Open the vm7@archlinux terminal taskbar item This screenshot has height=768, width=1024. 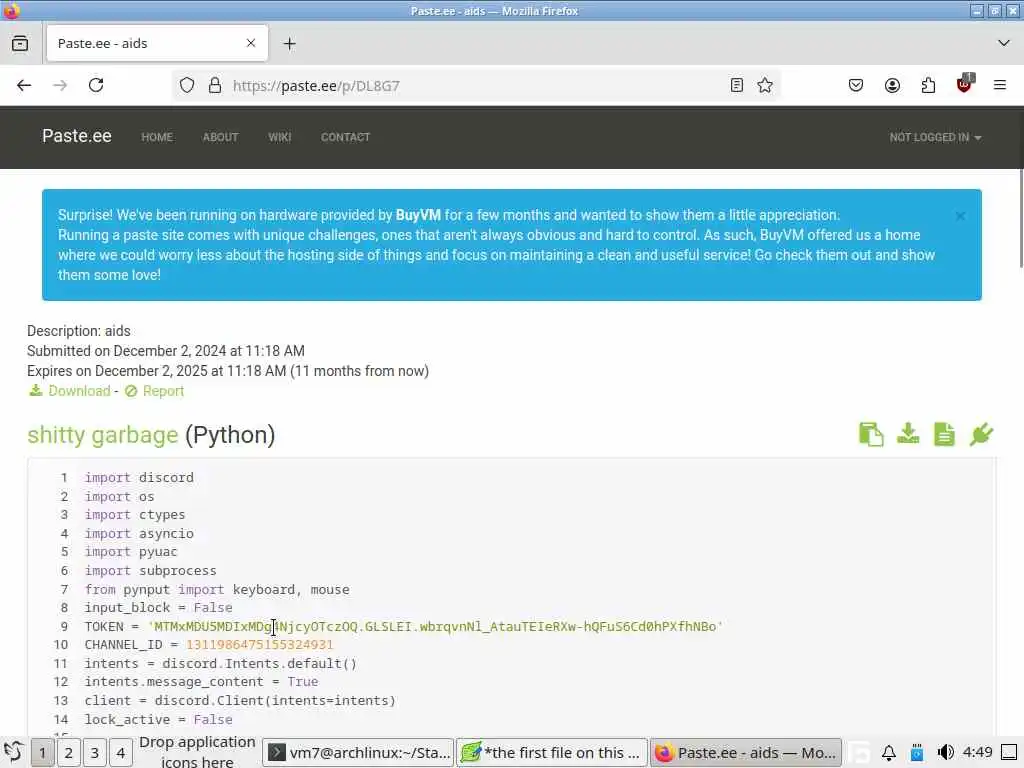click(x=358, y=753)
